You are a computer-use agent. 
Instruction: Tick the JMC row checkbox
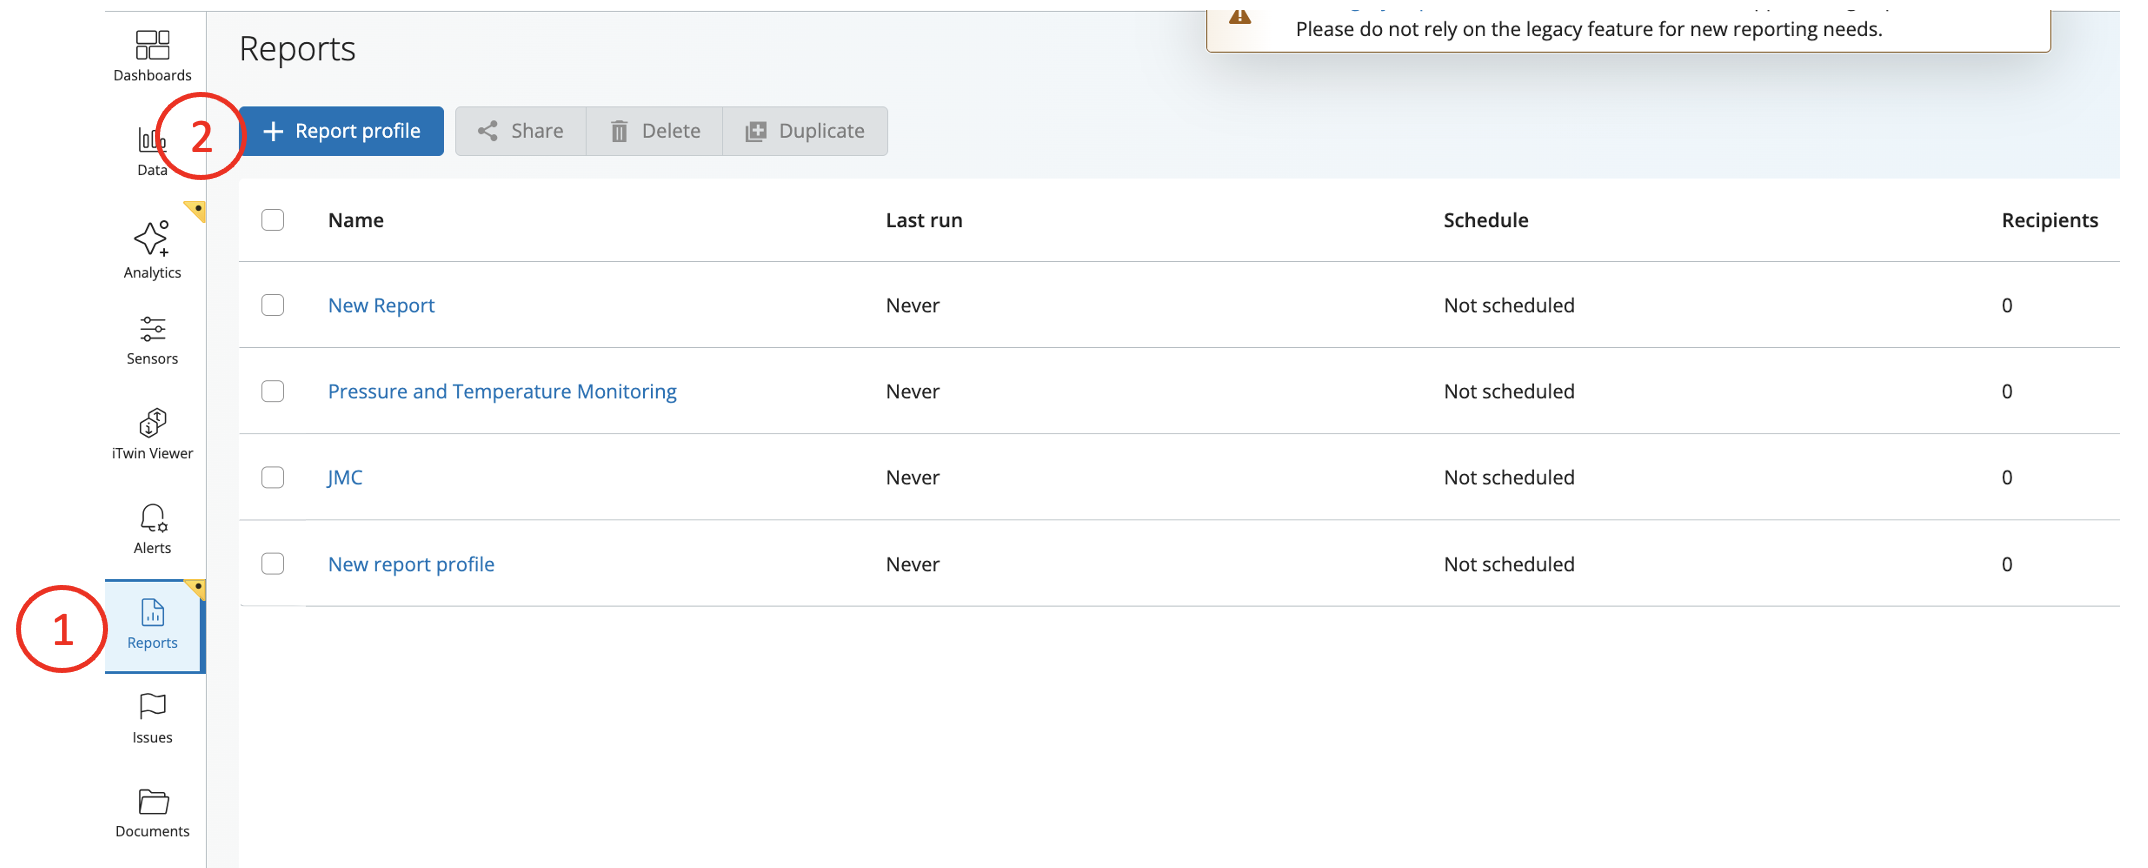tap(273, 477)
